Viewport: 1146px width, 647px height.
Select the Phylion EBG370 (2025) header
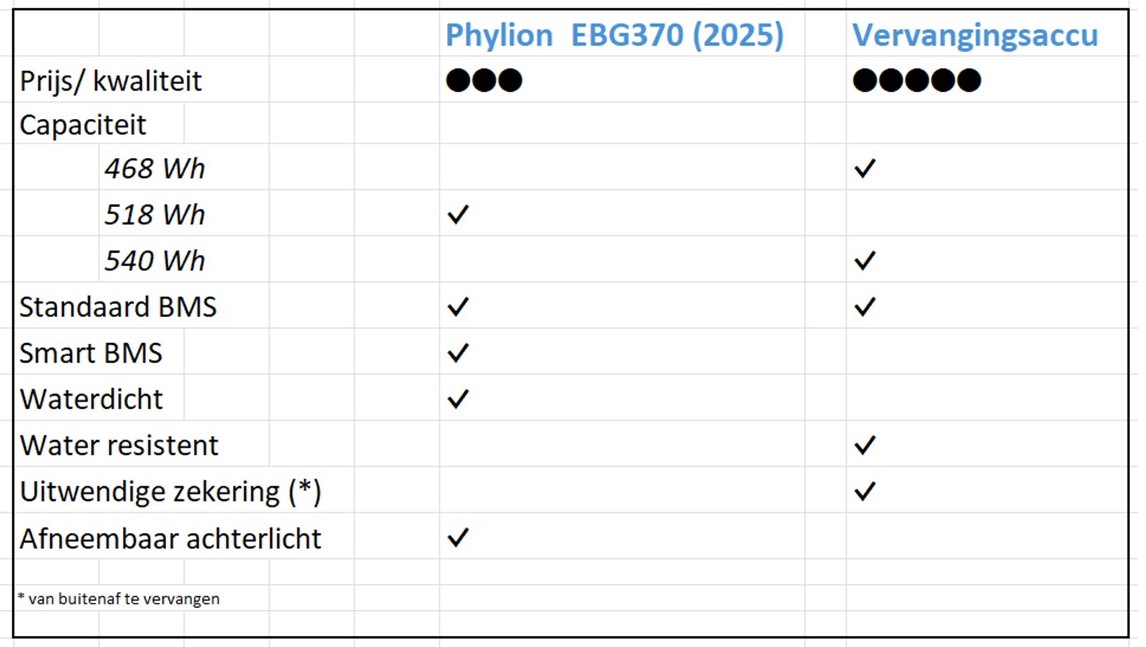pos(614,35)
